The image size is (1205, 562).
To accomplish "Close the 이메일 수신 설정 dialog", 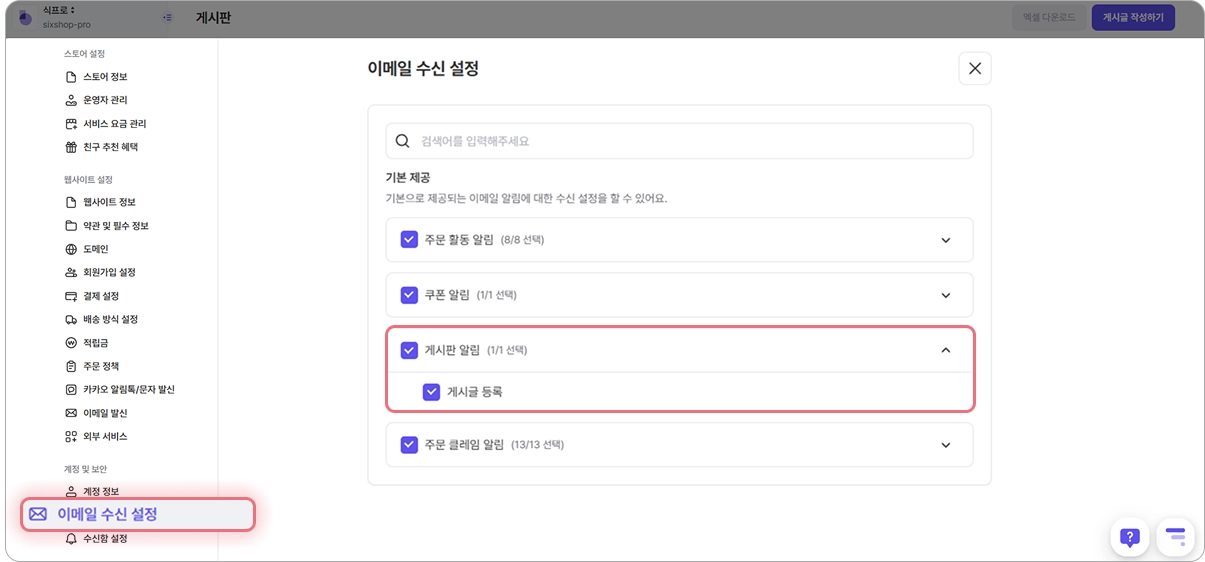I will (x=974, y=68).
